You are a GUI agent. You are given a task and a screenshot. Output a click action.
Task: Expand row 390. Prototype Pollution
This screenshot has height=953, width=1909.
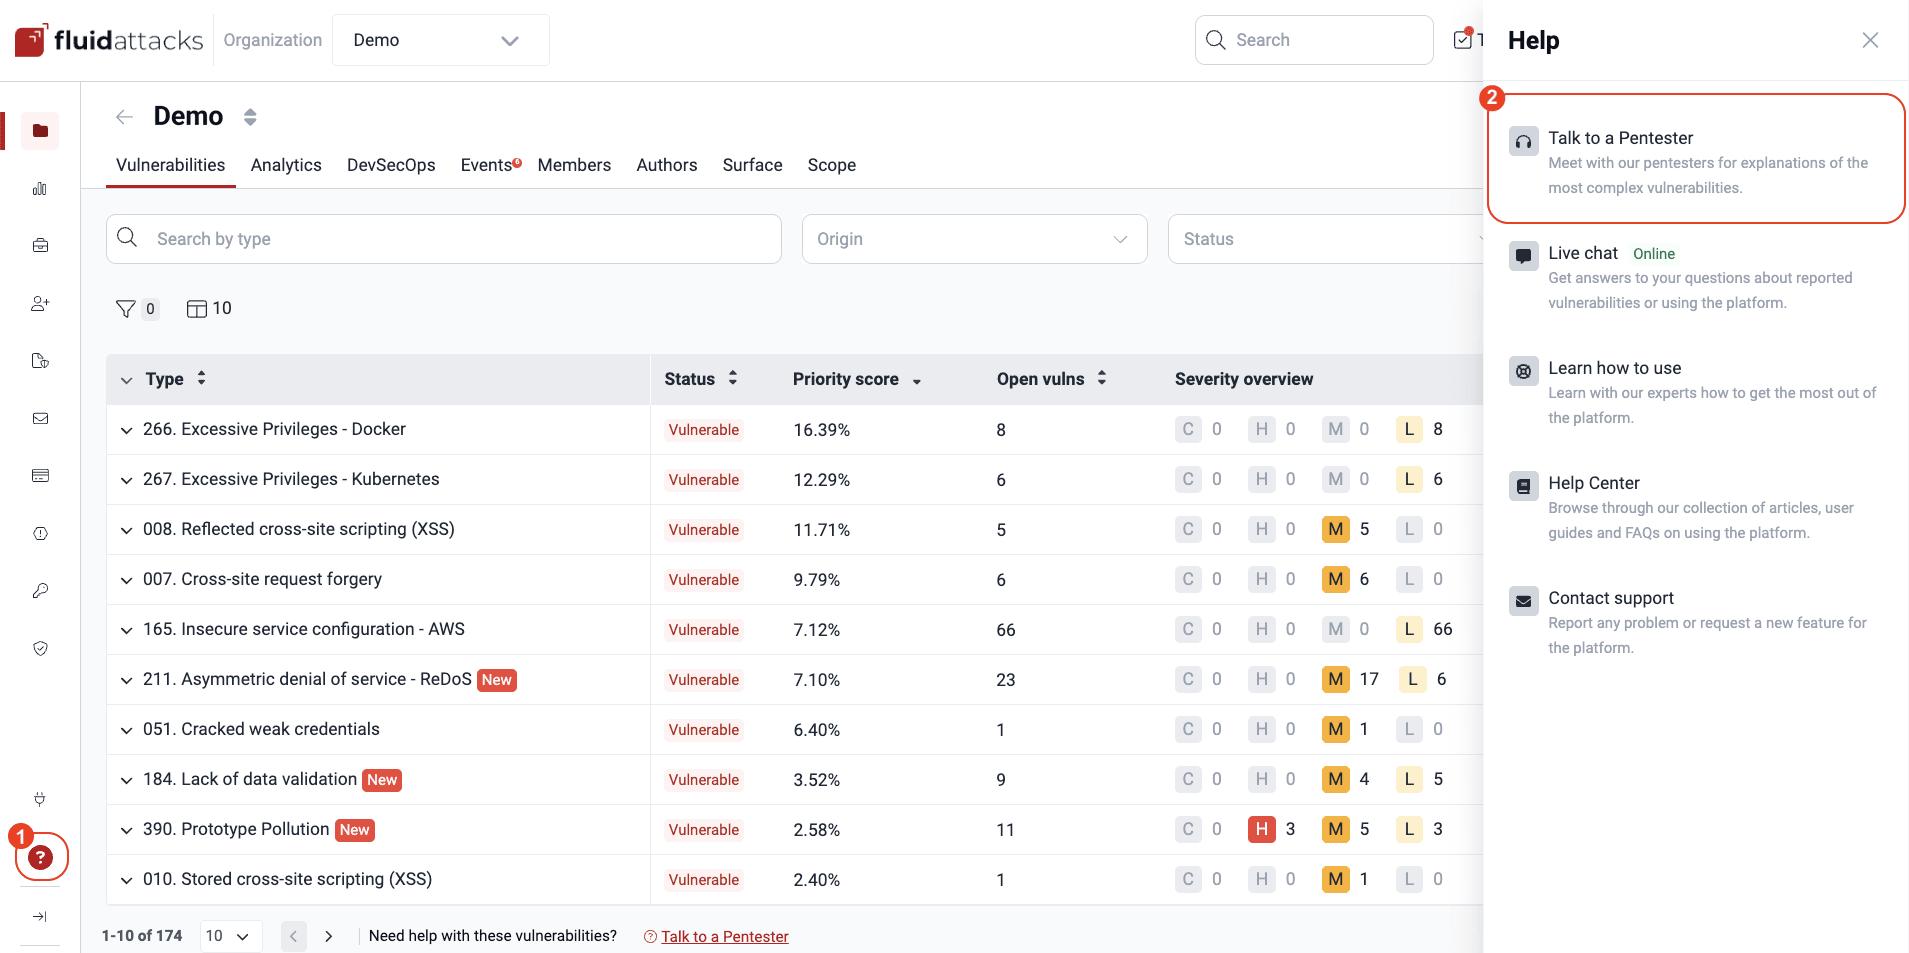coord(126,830)
